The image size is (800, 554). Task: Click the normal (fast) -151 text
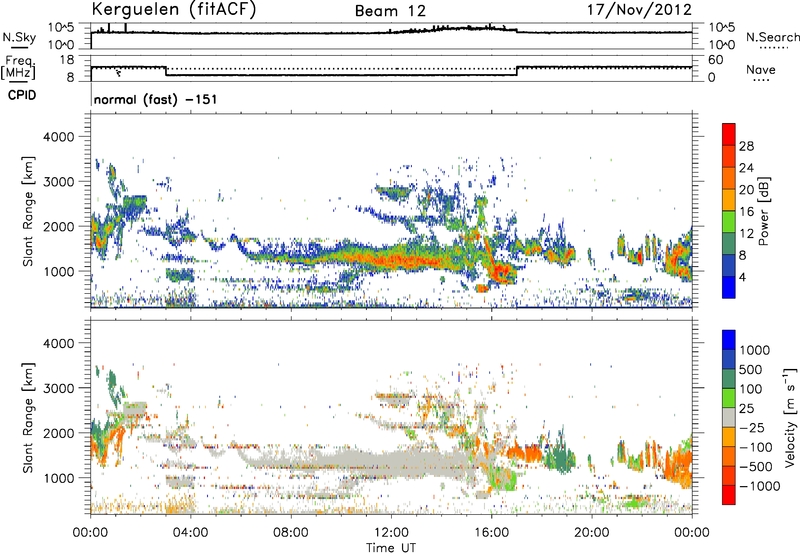click(x=155, y=99)
